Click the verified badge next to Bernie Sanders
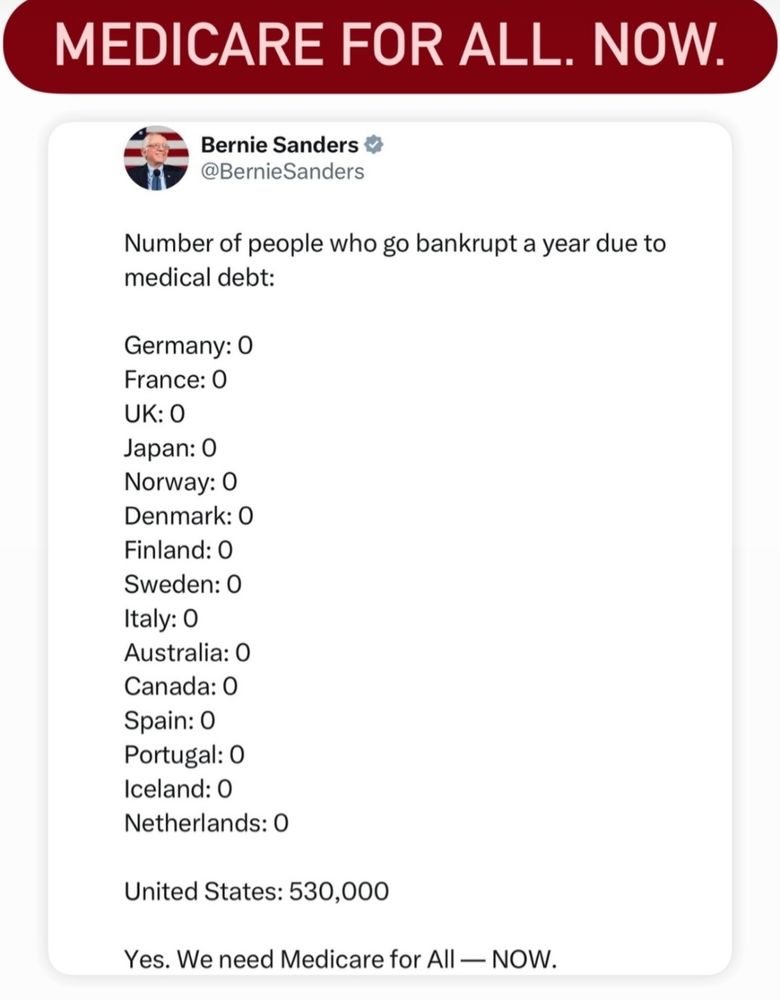 (x=374, y=145)
